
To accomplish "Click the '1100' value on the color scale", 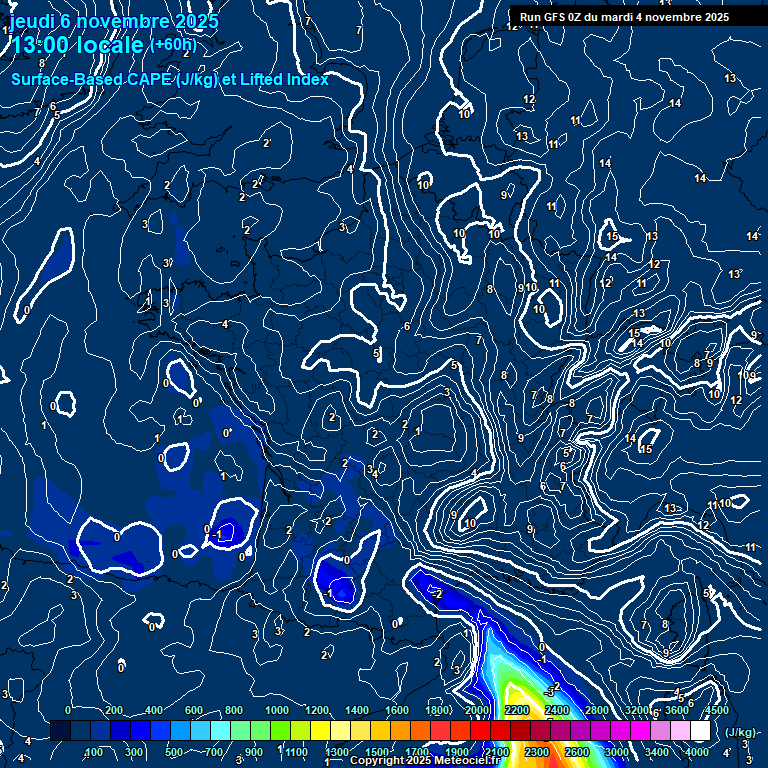I will [x=296, y=752].
